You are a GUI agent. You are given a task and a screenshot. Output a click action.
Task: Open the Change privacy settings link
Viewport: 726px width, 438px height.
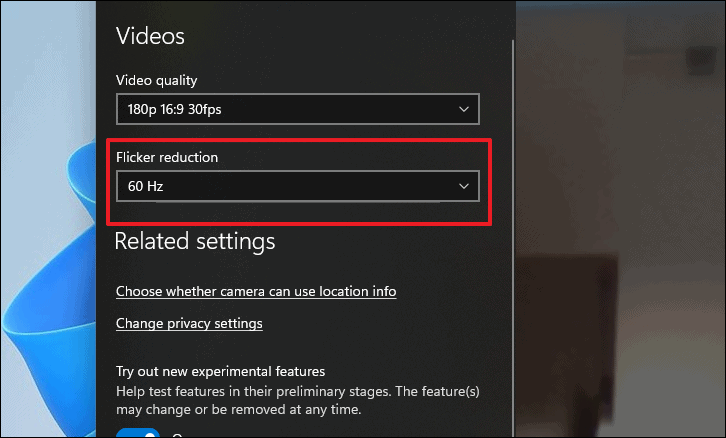pyautogui.click(x=189, y=323)
